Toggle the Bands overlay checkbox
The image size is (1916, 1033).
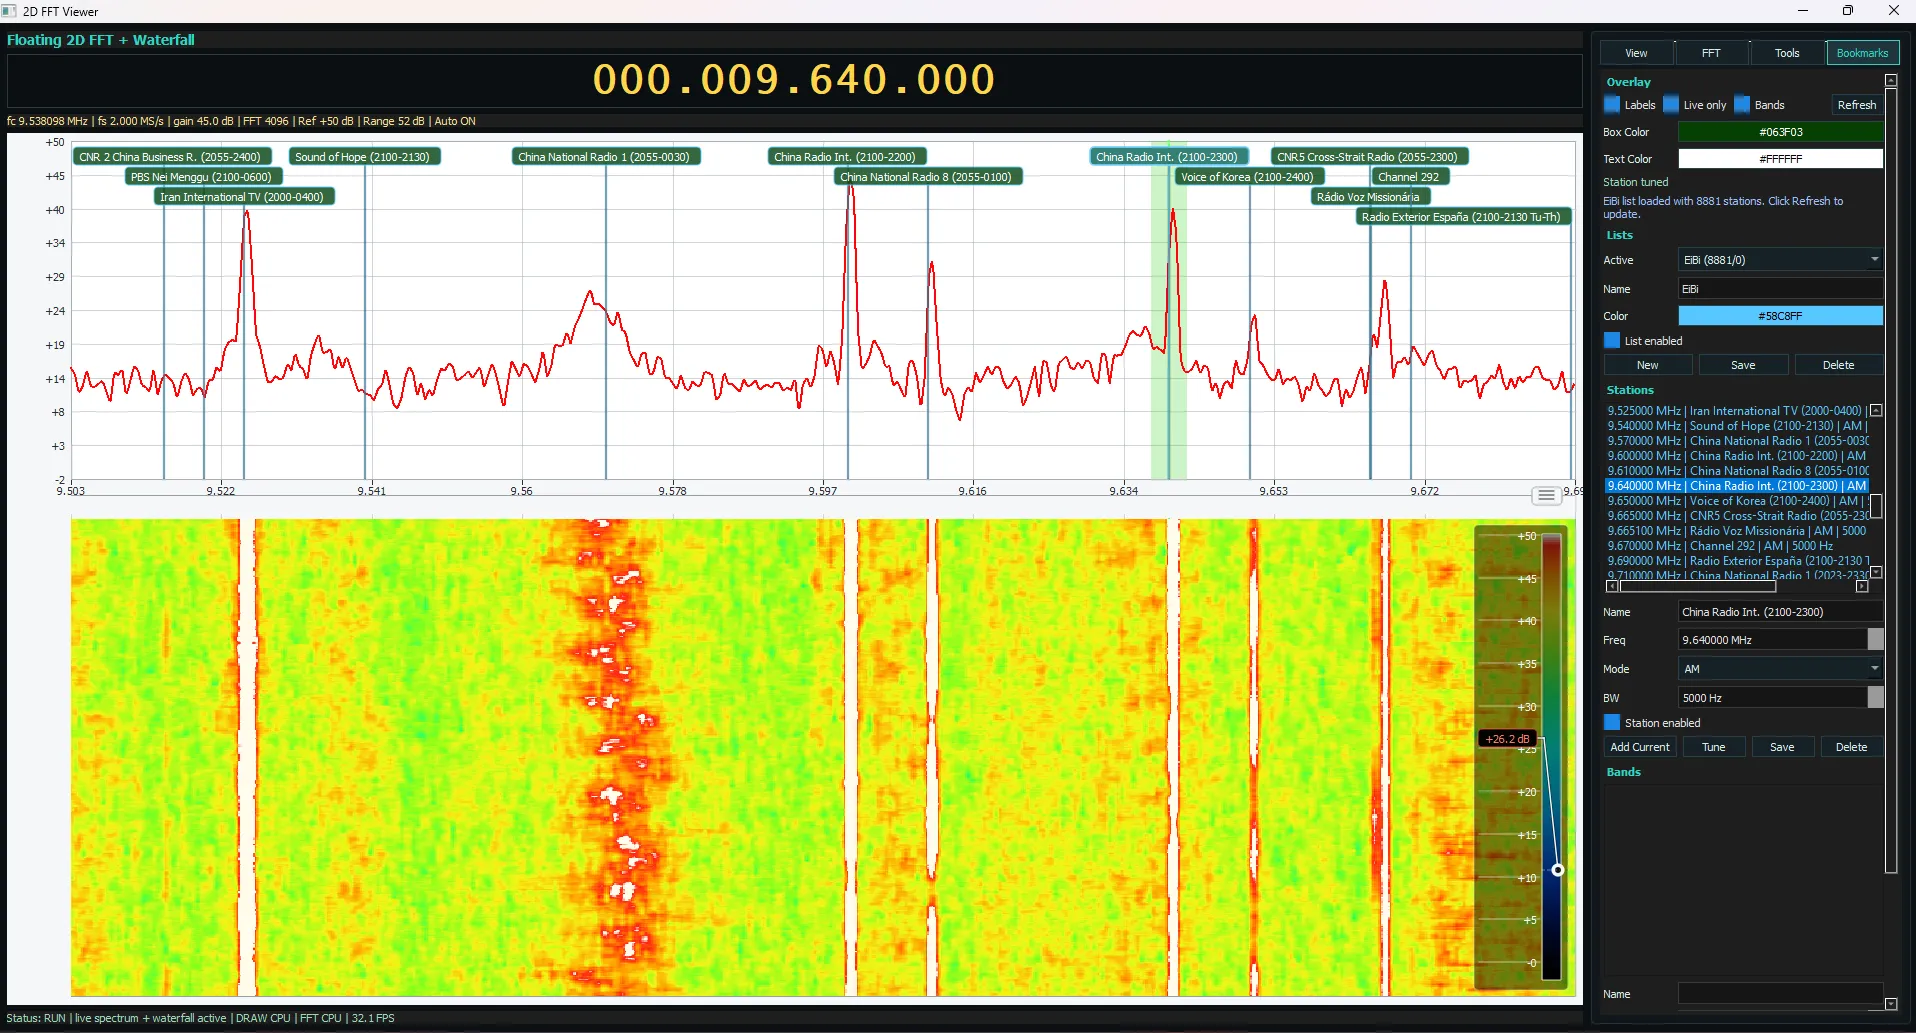[x=1742, y=104]
